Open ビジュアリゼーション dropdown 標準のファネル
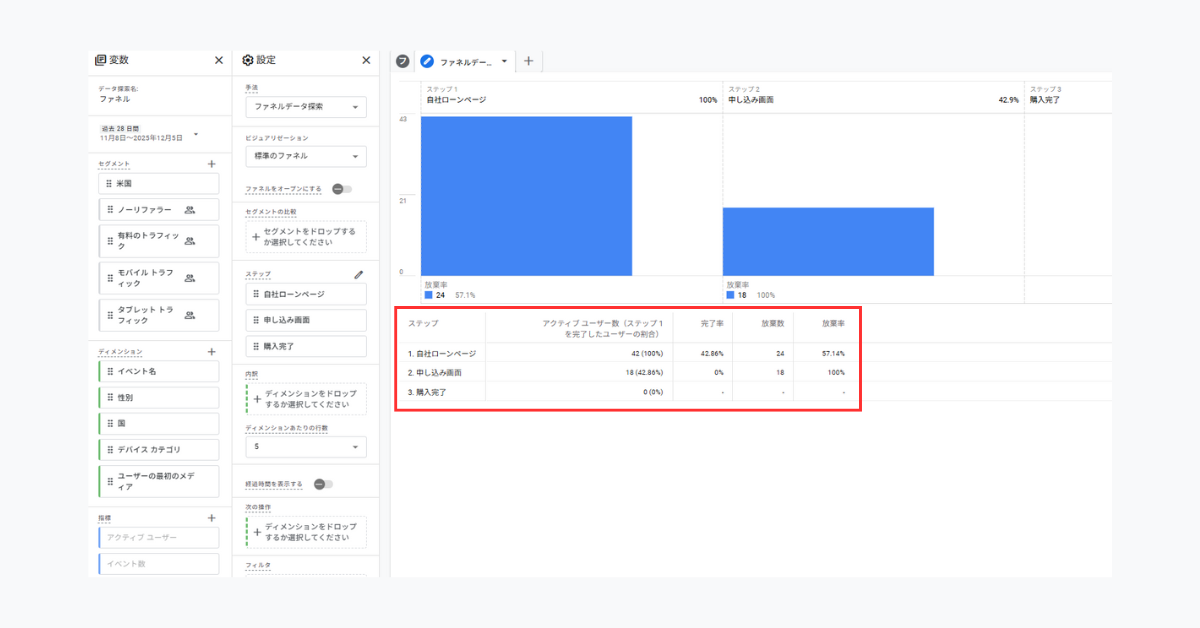This screenshot has width=1200, height=628. [305, 157]
